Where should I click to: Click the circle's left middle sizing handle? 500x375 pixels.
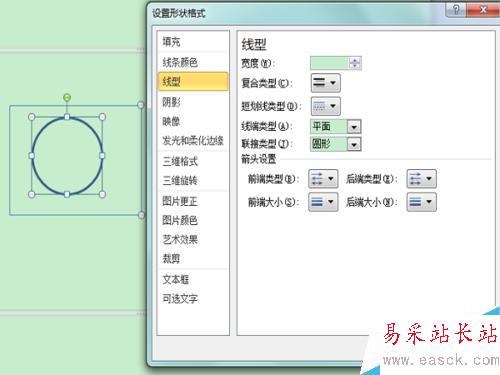(32, 155)
